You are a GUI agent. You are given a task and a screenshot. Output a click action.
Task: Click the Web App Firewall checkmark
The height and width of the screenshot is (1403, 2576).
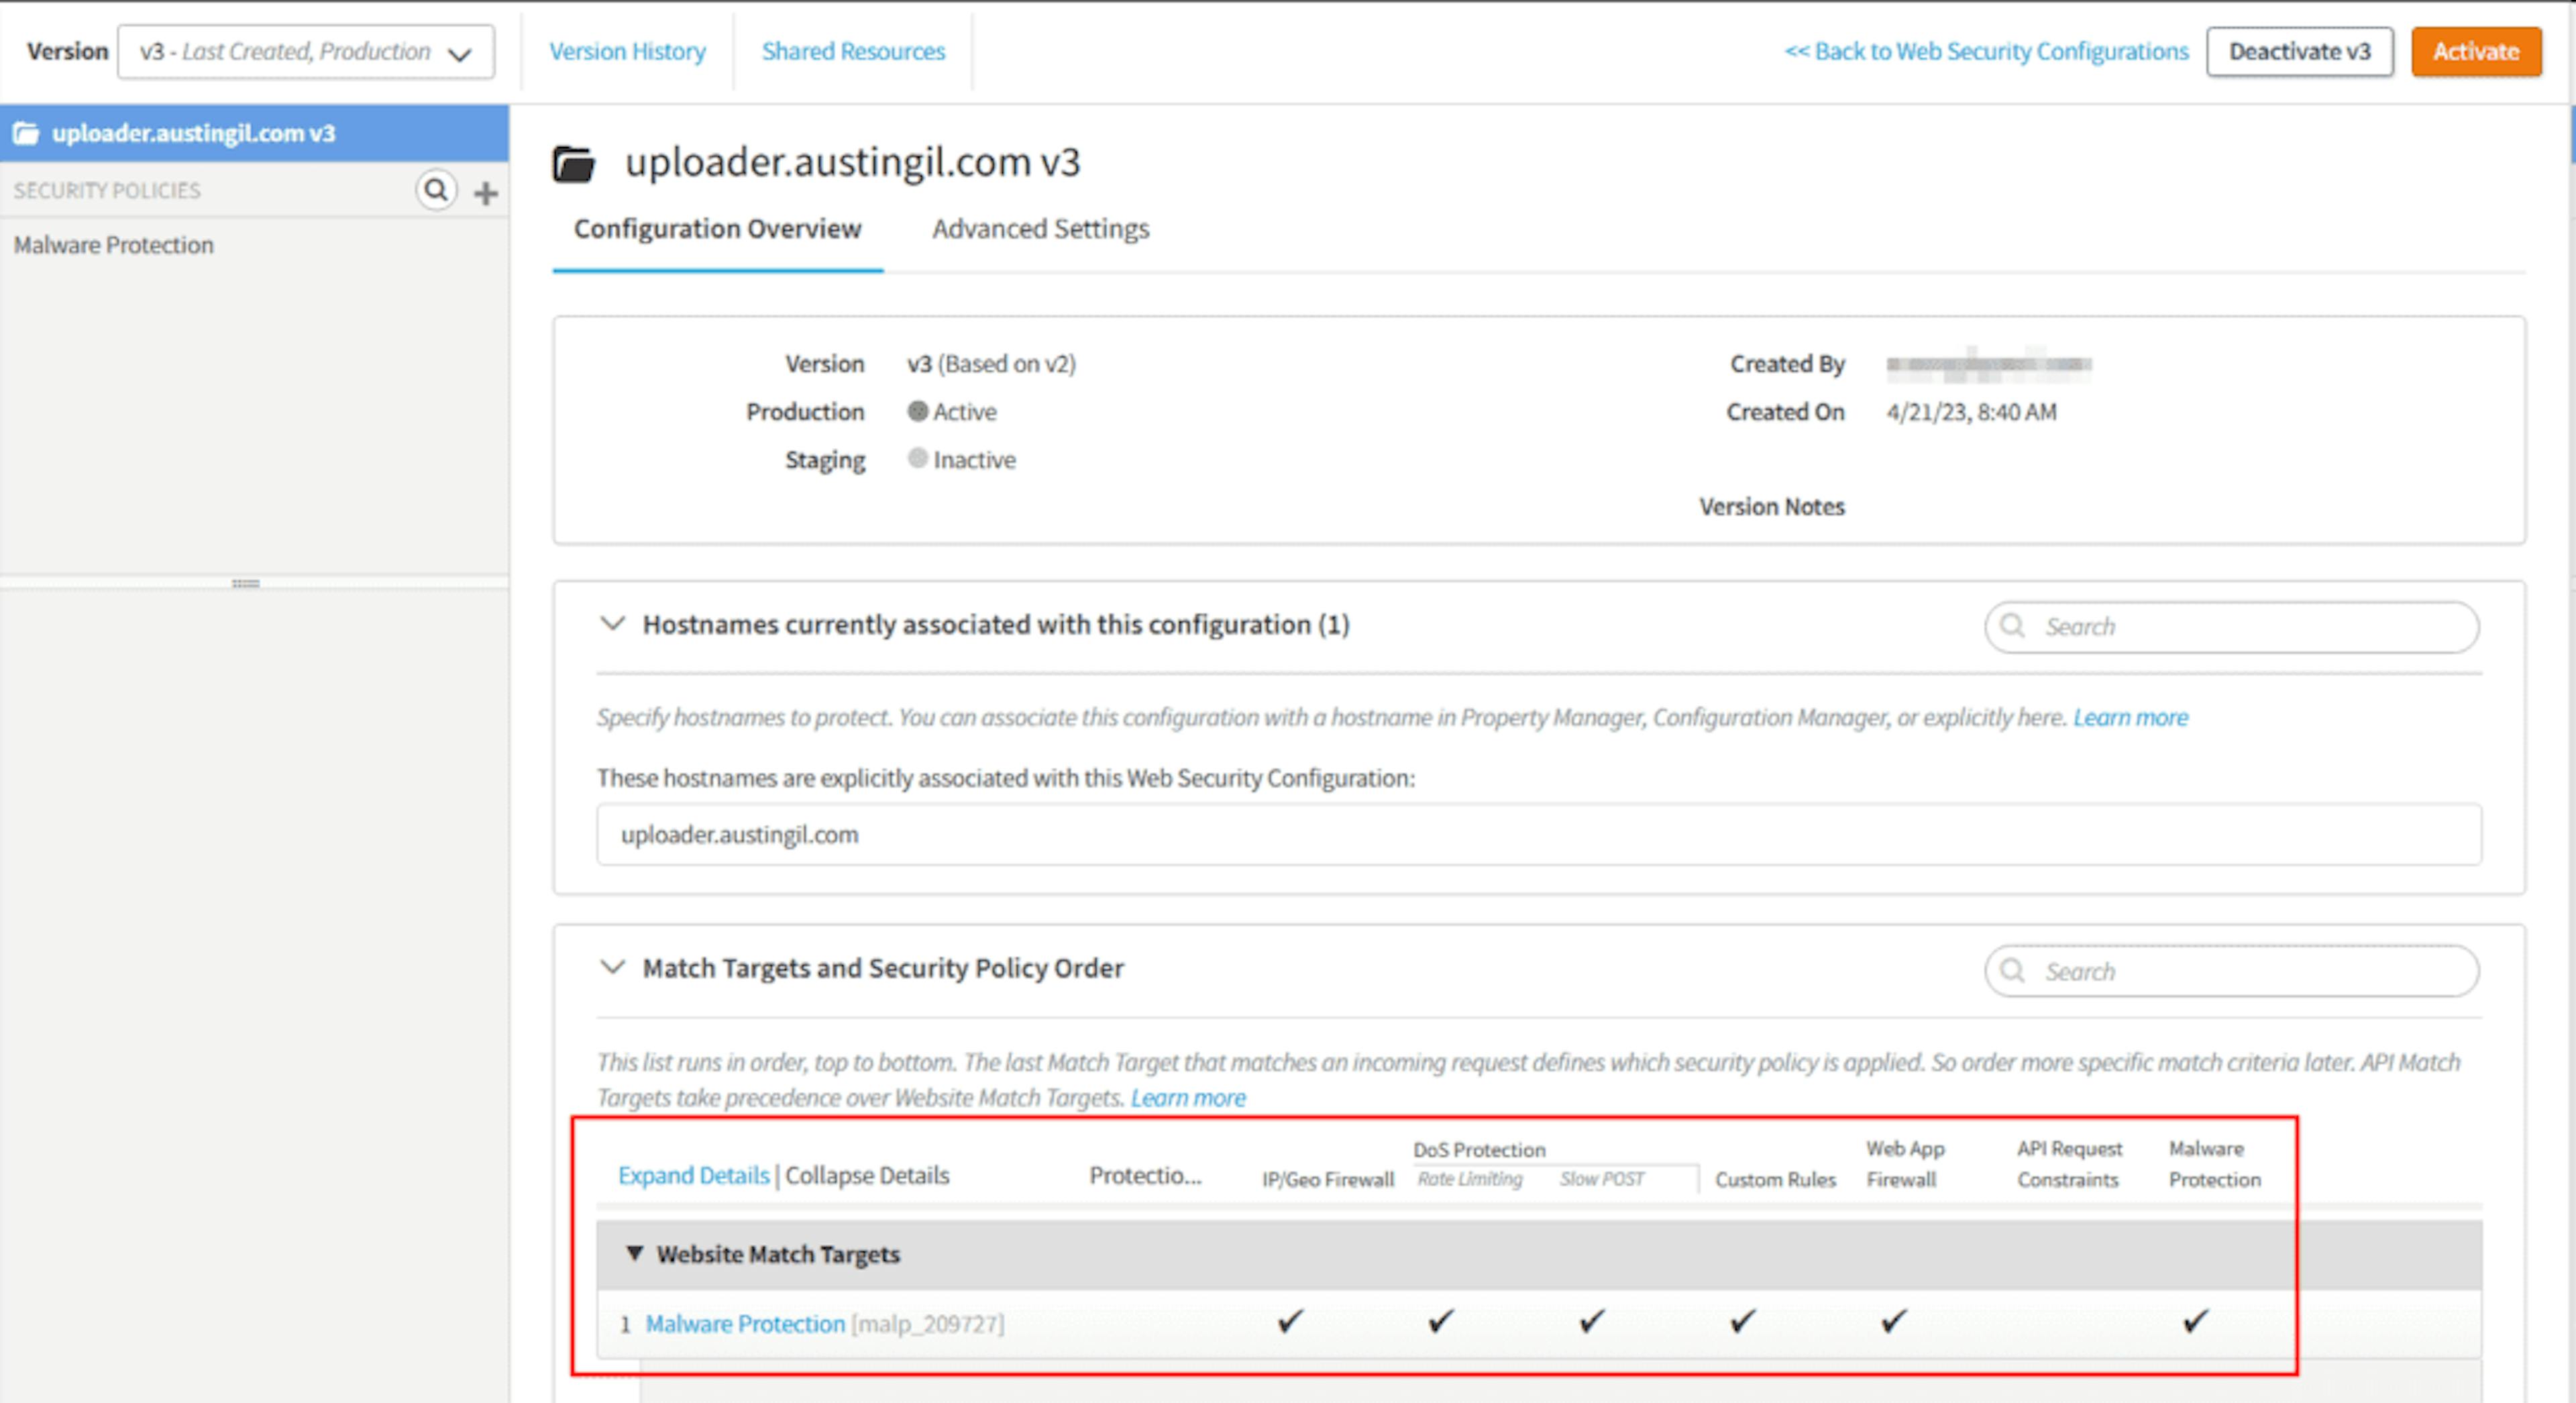coord(1894,1321)
